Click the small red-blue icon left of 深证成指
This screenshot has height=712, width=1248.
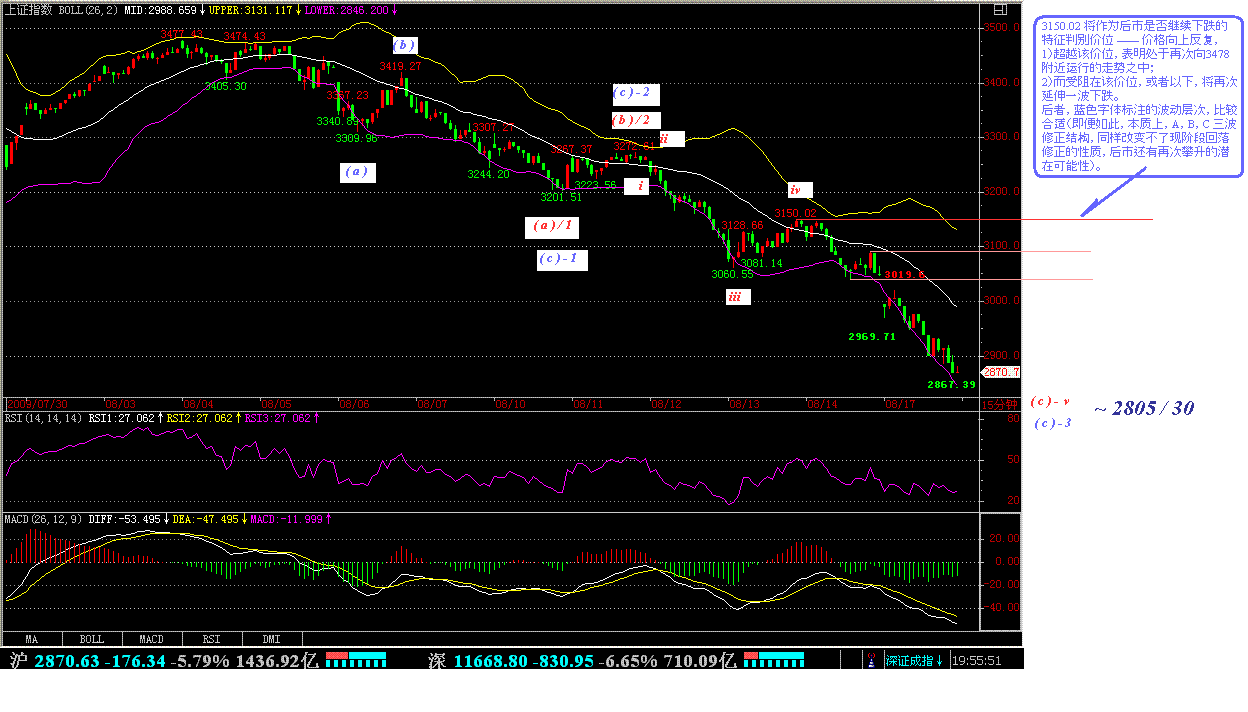tap(874, 660)
